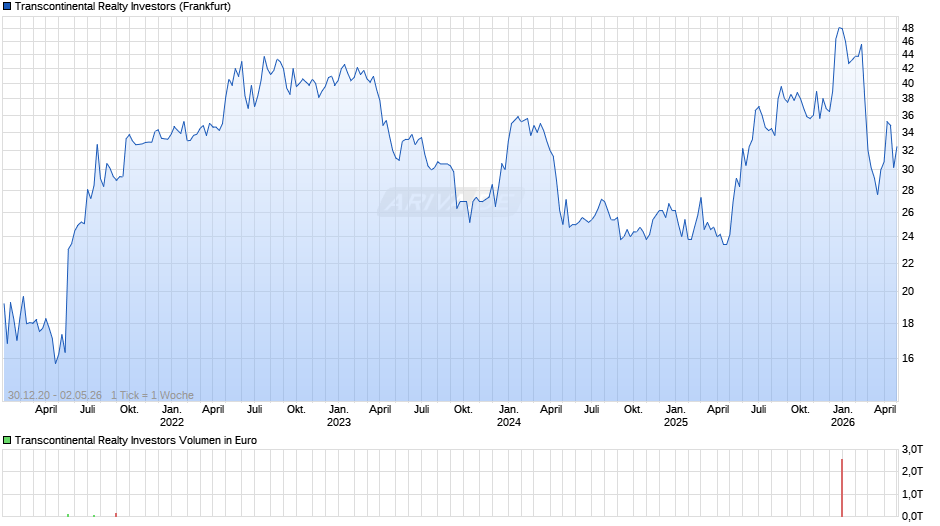This screenshot has width=940, height=526.
Task: Click the 'Jan. 2023' time axis label
Action: coord(339,416)
